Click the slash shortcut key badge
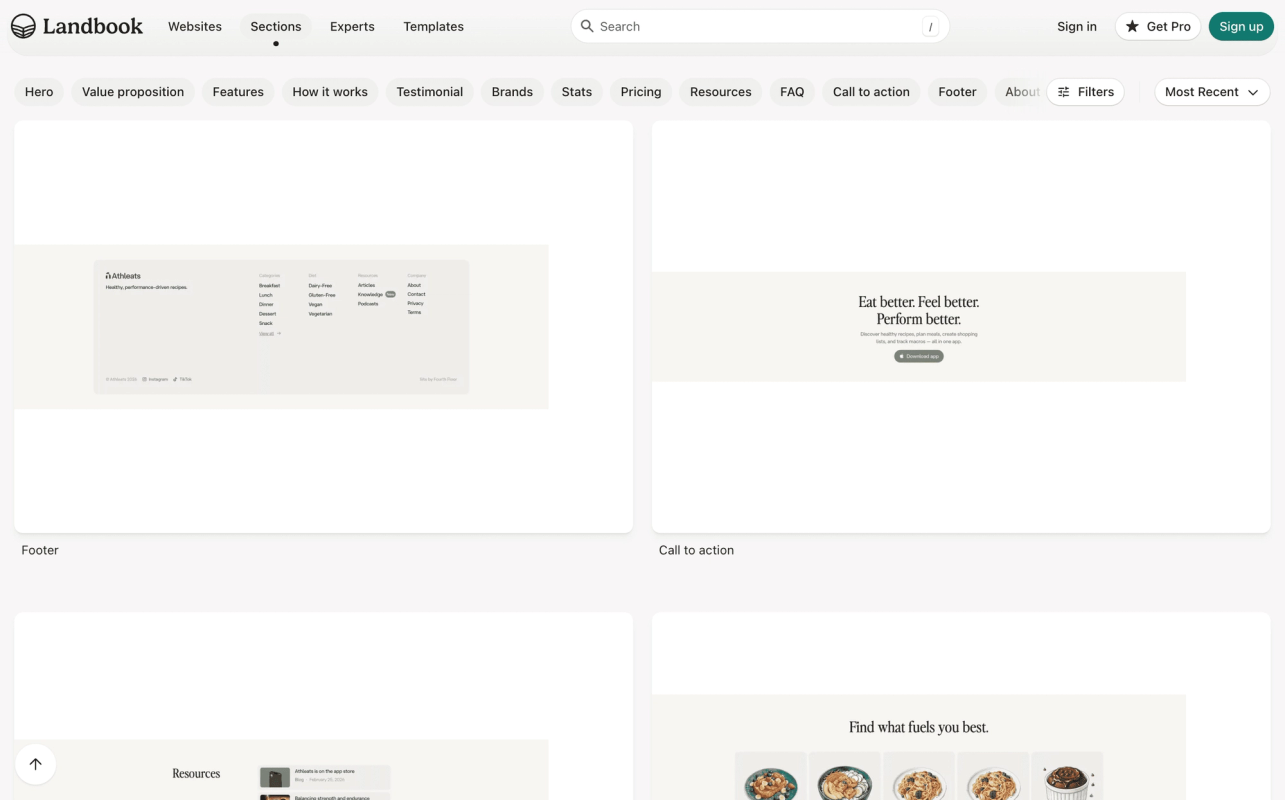 [930, 27]
